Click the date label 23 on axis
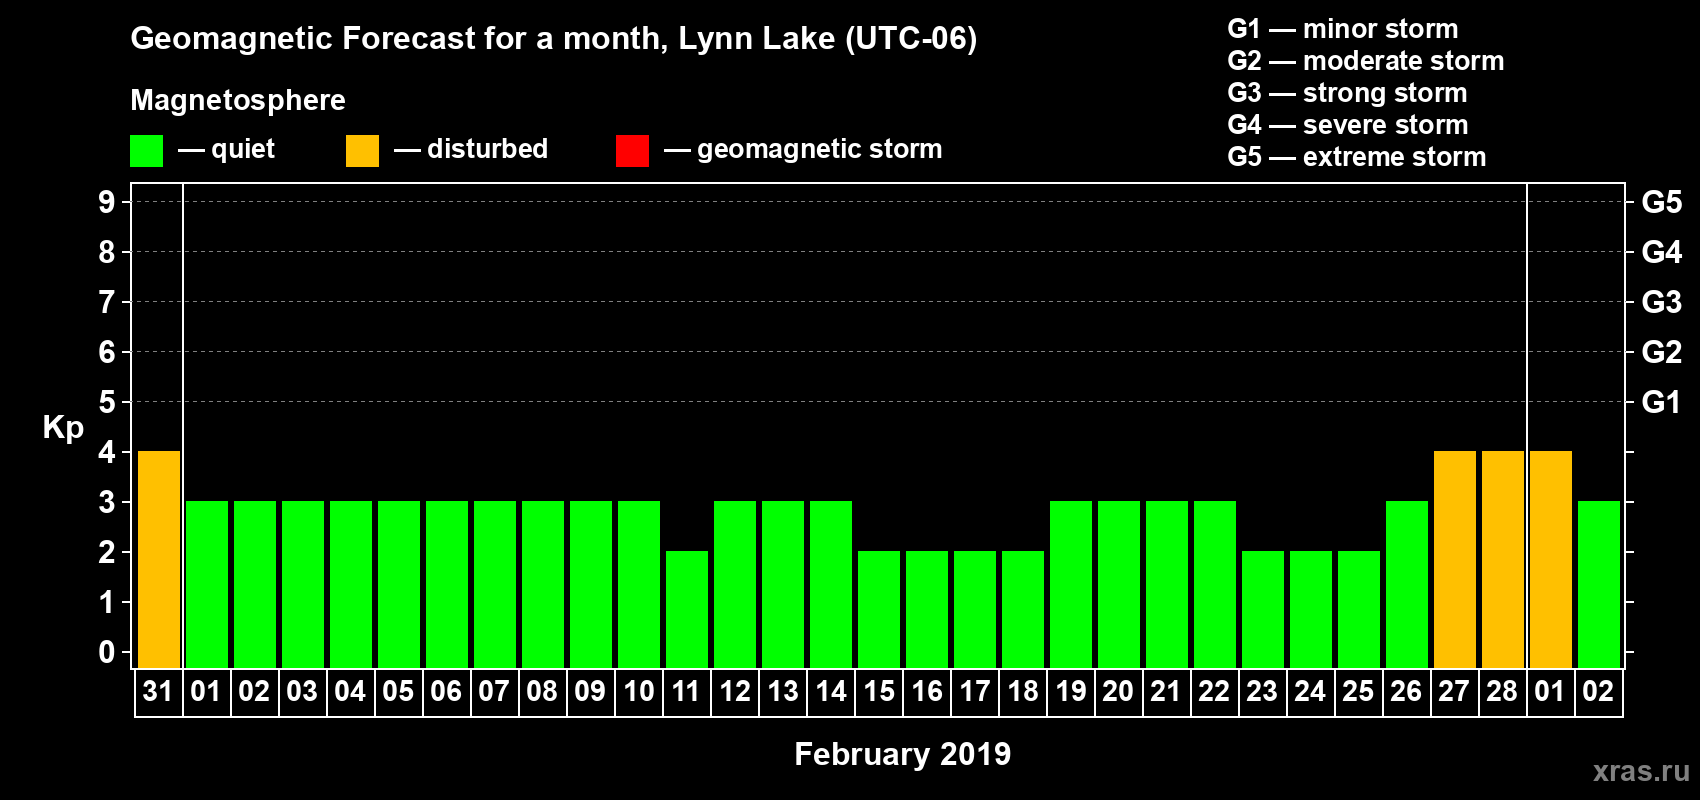Image resolution: width=1700 pixels, height=800 pixels. pyautogui.click(x=1262, y=691)
